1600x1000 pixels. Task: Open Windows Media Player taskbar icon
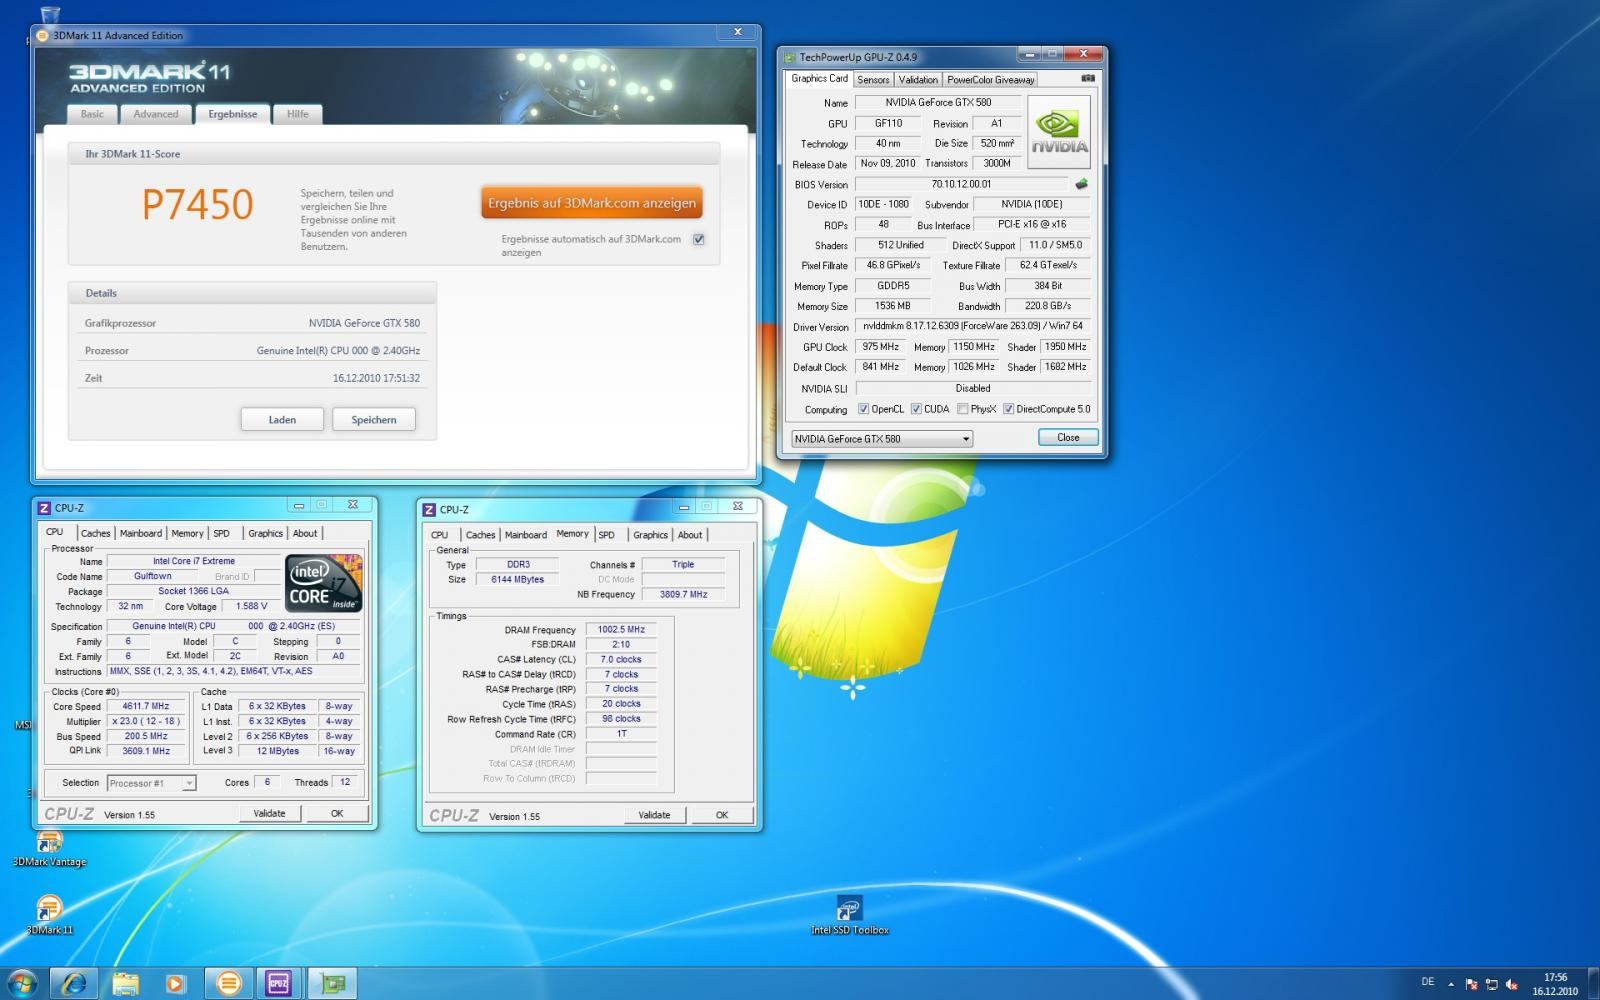pyautogui.click(x=176, y=984)
